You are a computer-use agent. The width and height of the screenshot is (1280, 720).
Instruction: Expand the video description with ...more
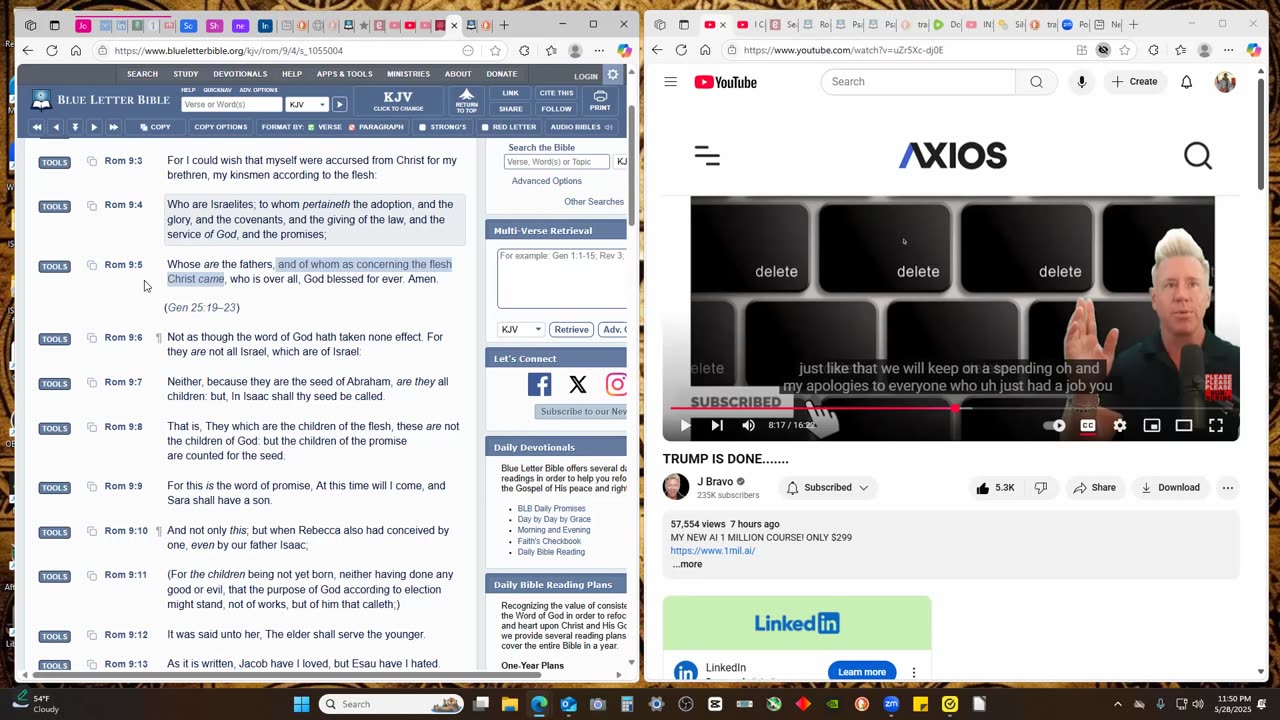tap(687, 565)
